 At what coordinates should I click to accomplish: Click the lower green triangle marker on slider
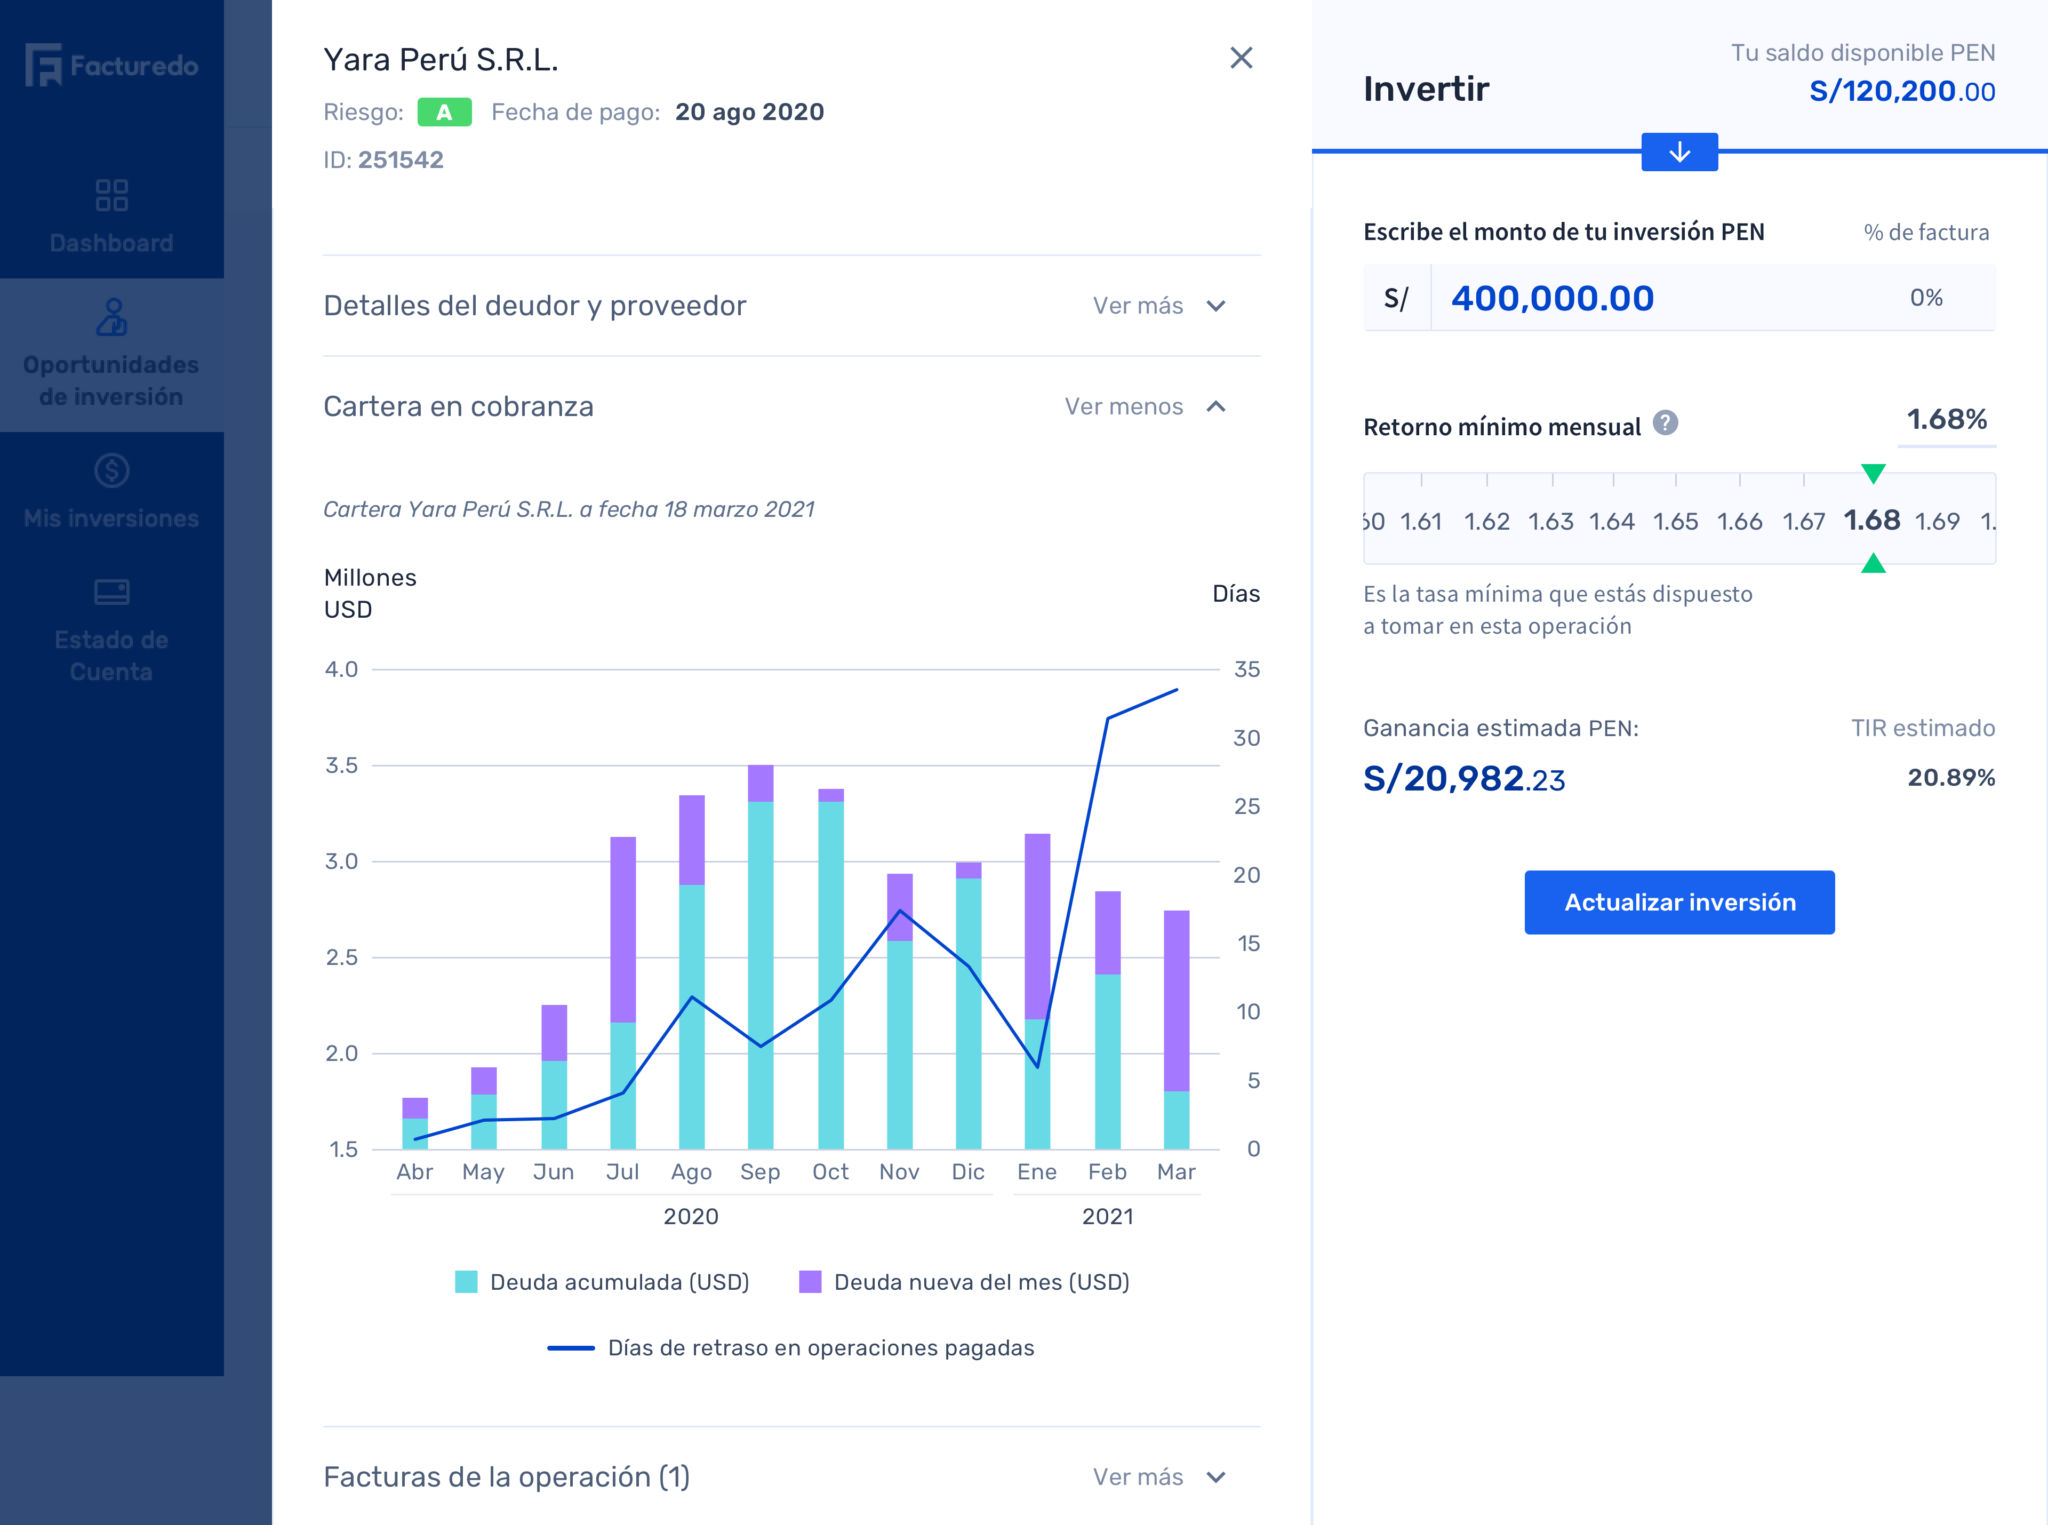(x=1873, y=563)
